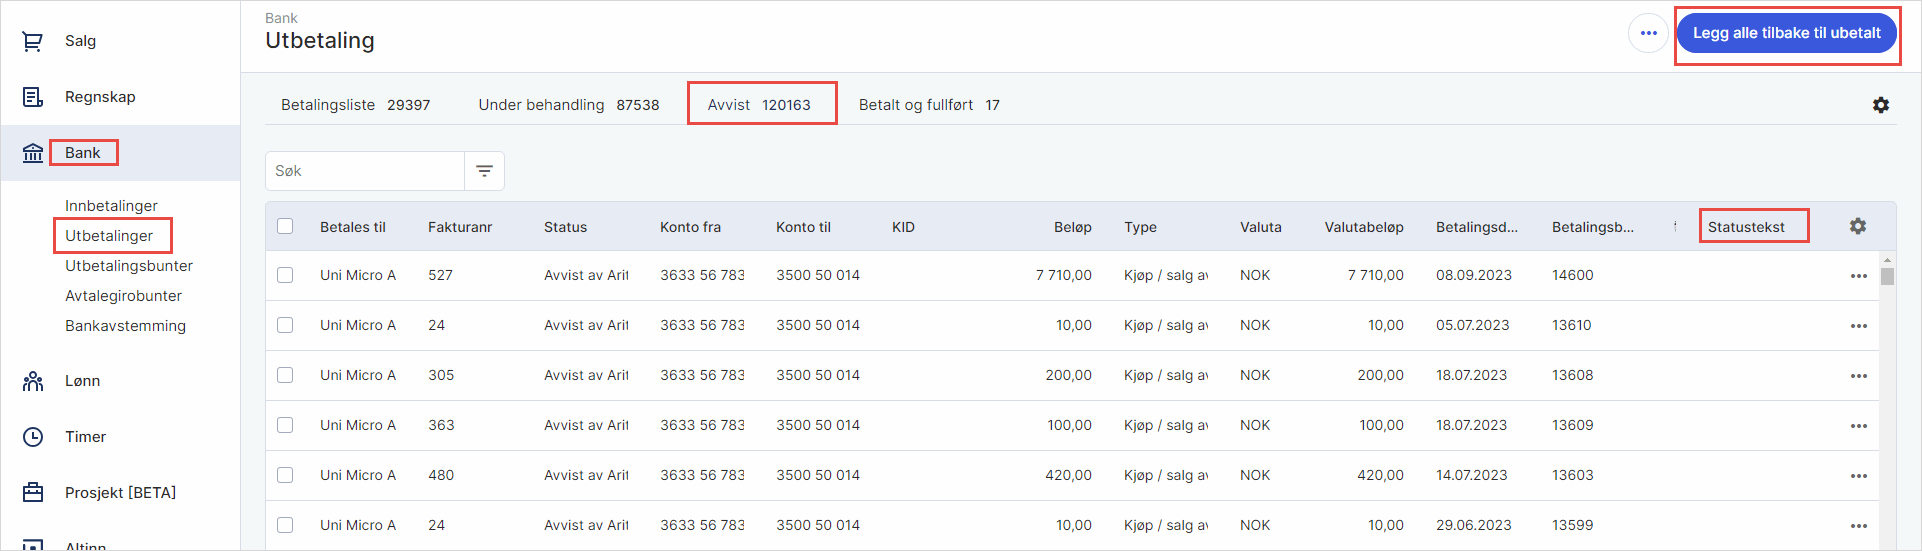Open the Prosjekt briefcase icon

click(33, 493)
